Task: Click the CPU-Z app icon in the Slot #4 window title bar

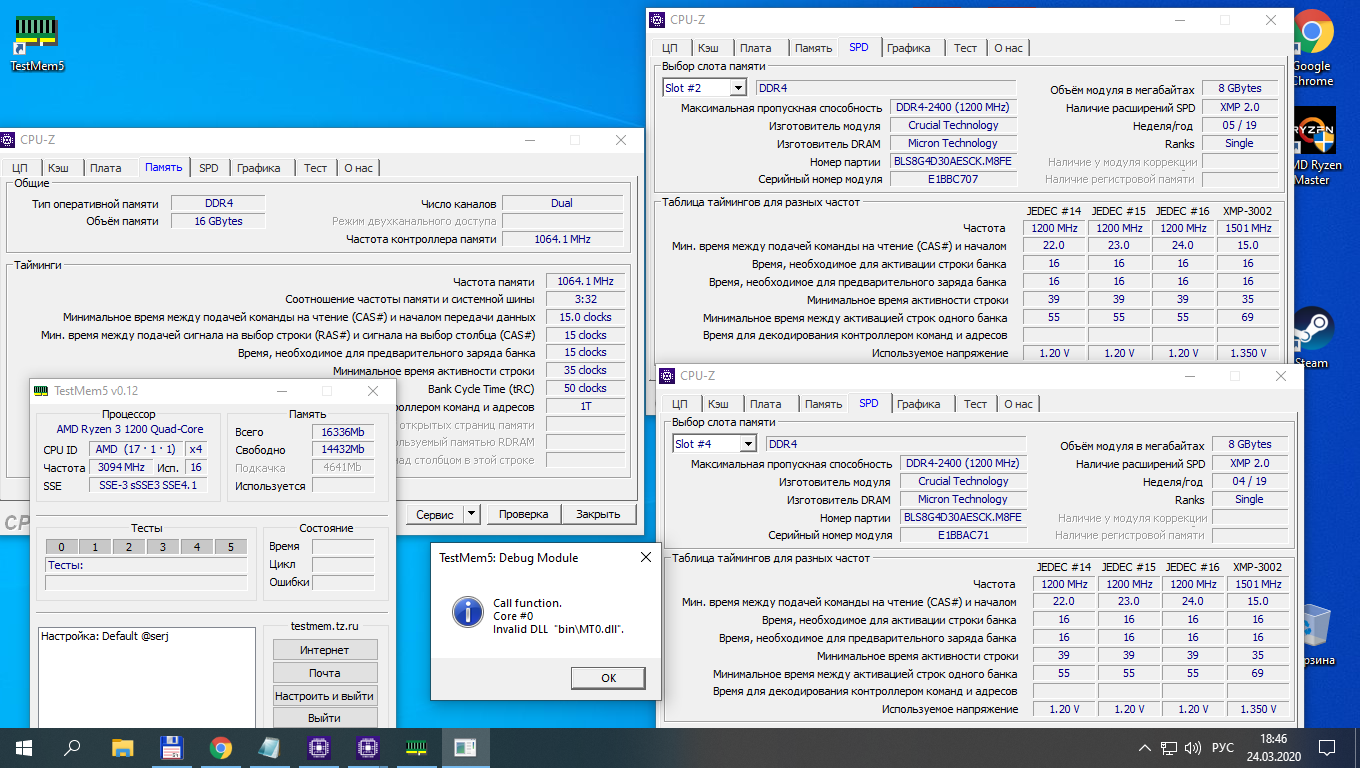Action: tap(667, 375)
